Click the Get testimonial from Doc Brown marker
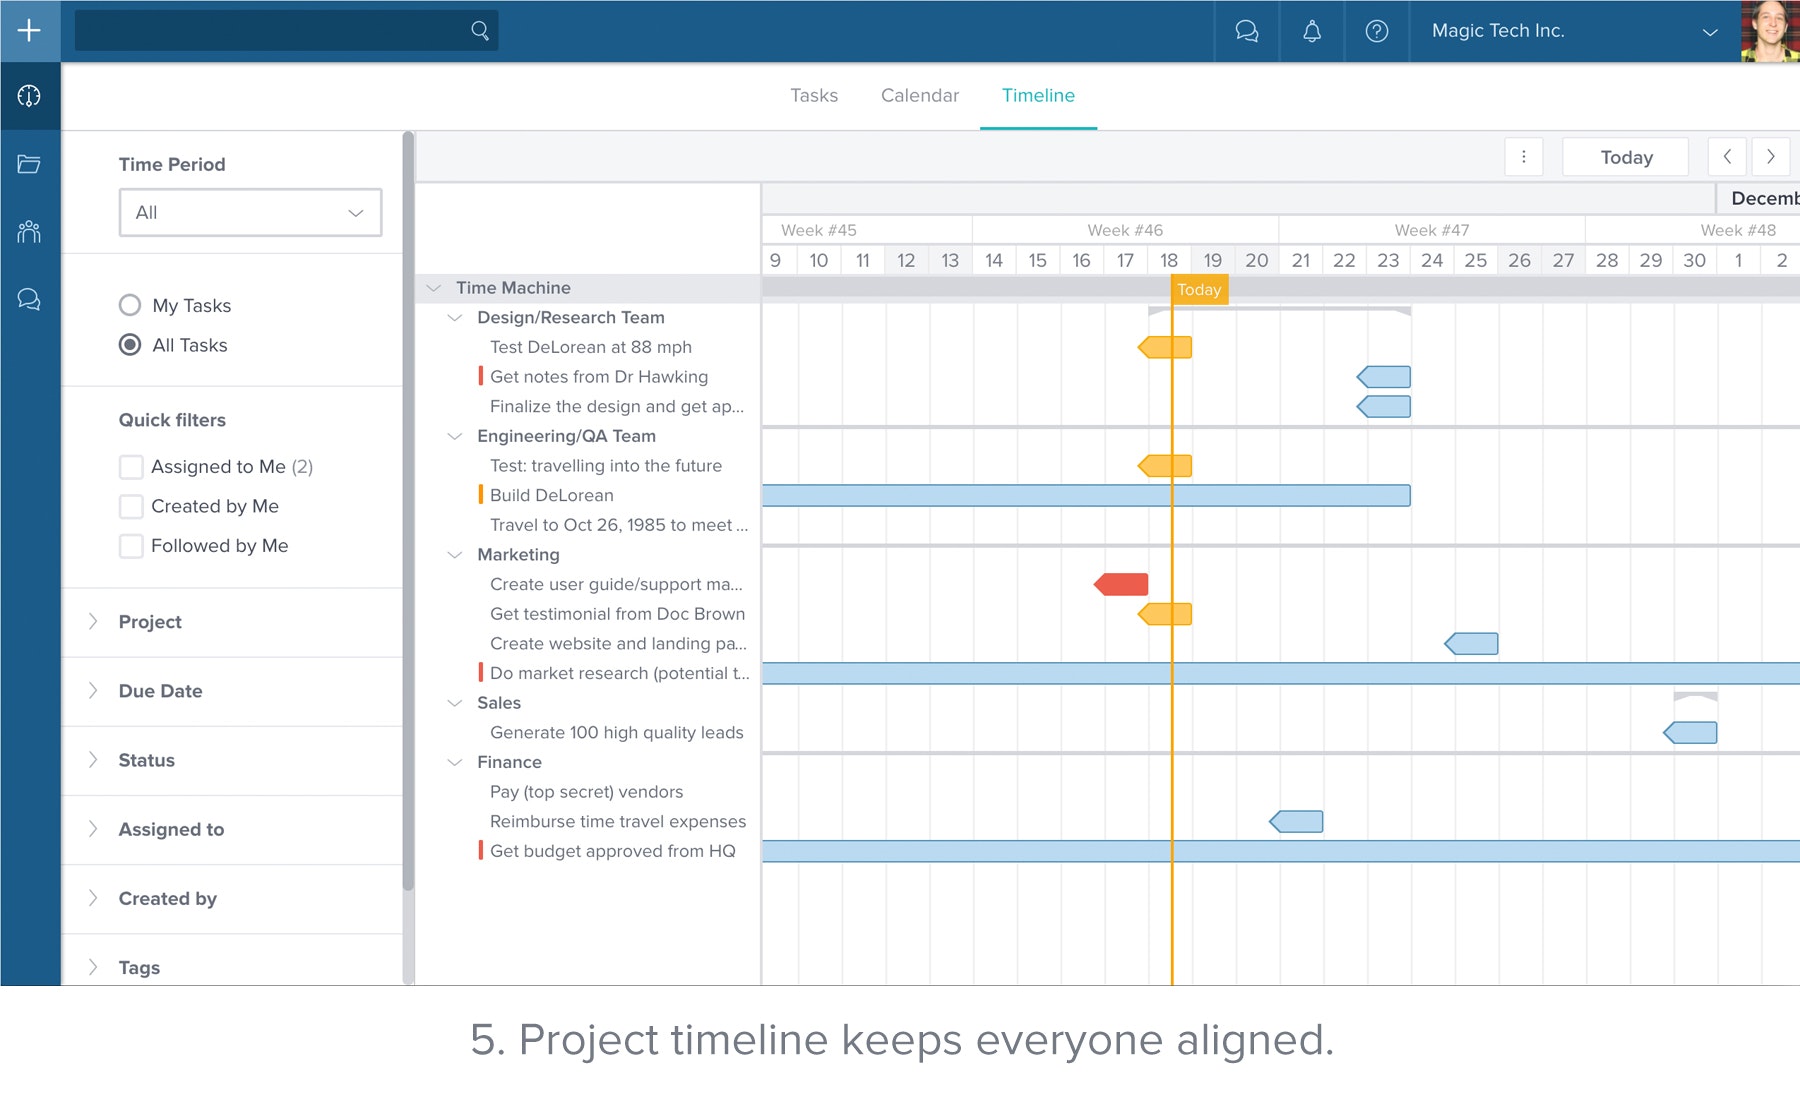The height and width of the screenshot is (1100, 1800). 1165,614
